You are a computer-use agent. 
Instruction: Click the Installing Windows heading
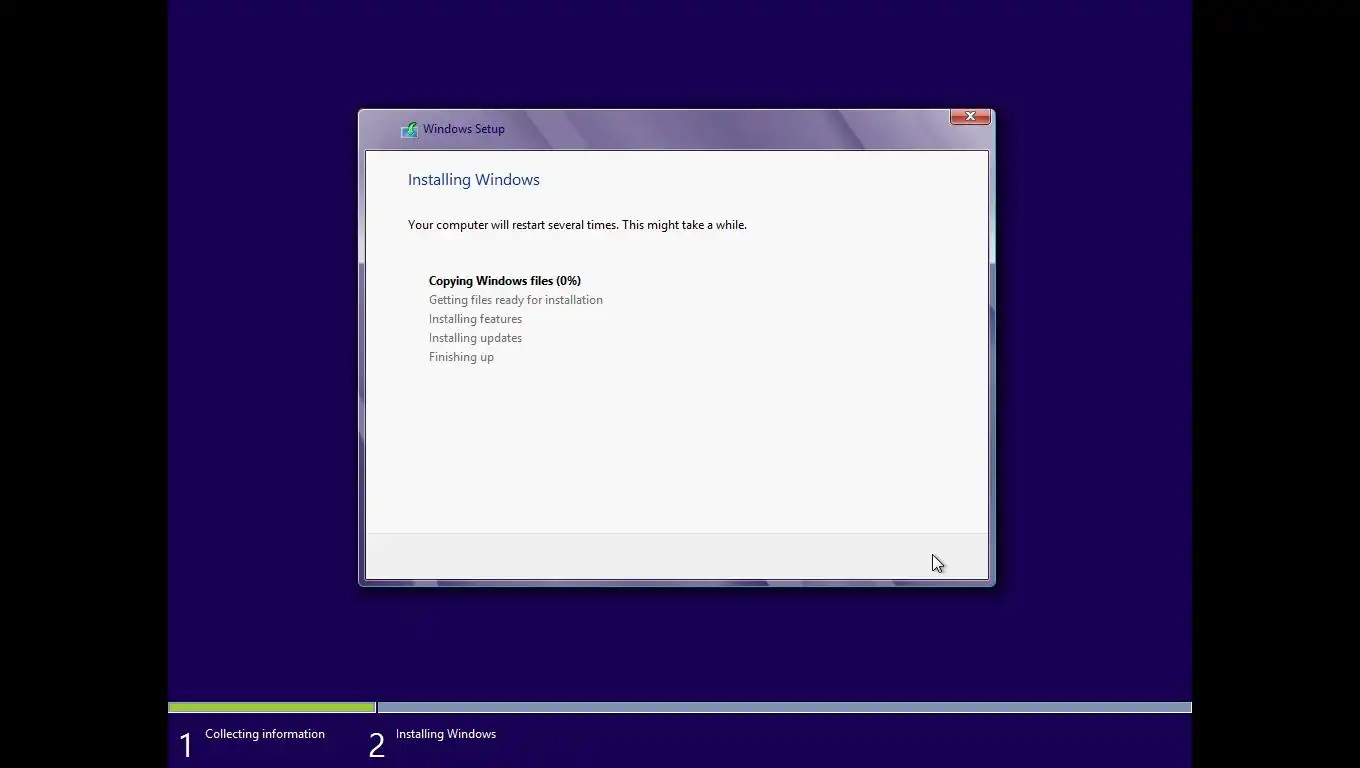[474, 180]
